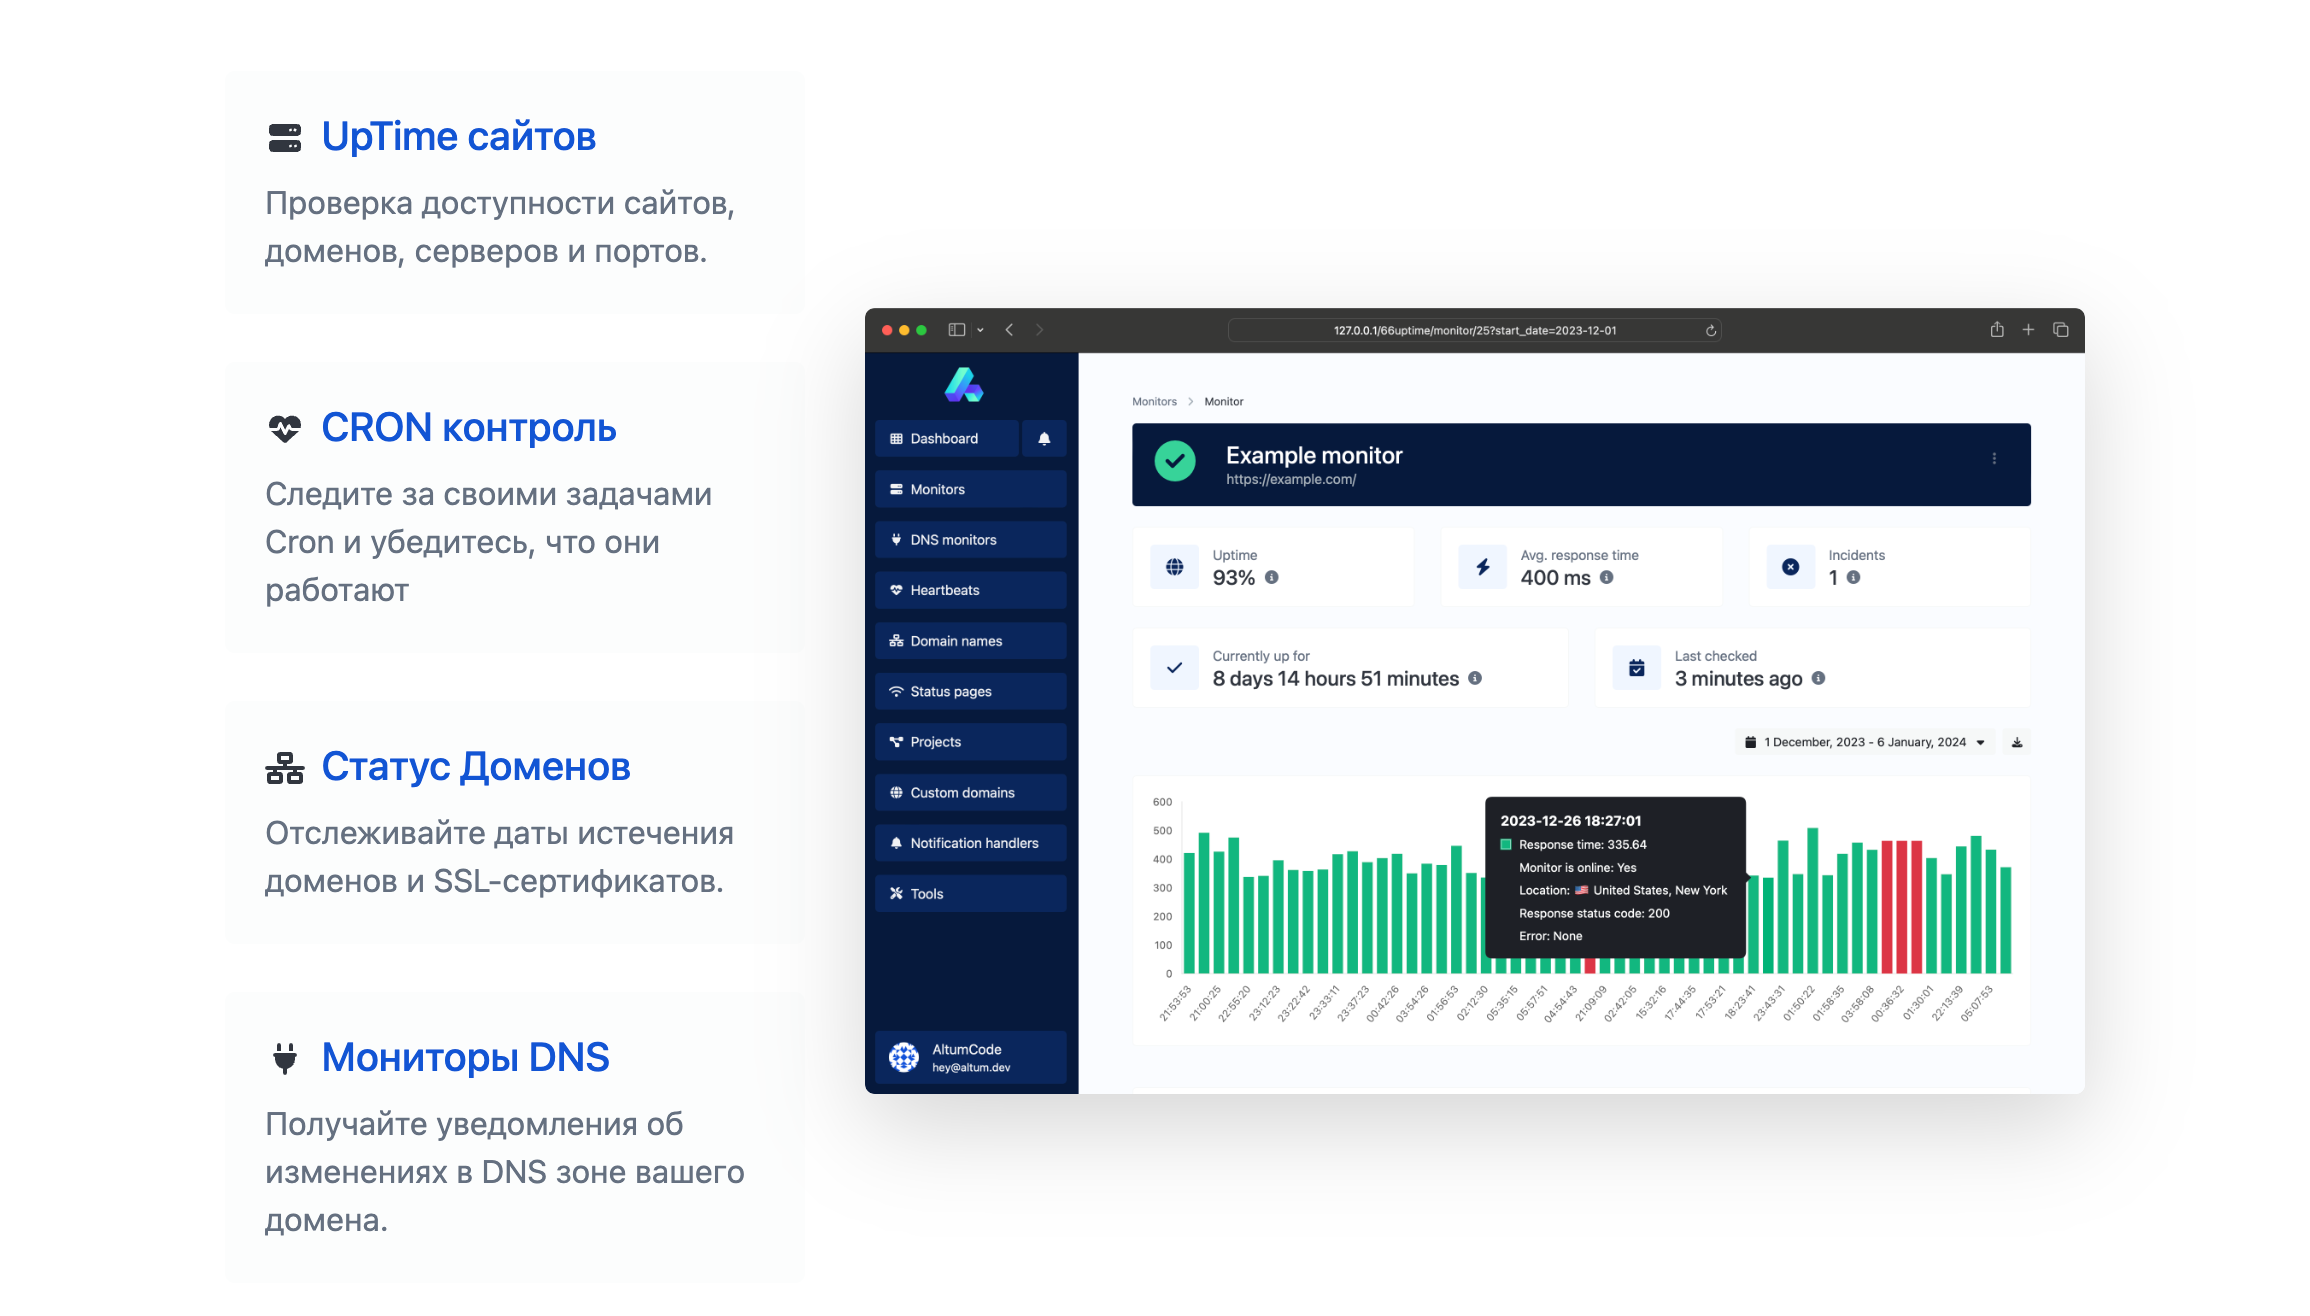Screen dimensions: 2310x1316
Task: Click the Monitors breadcrumb link
Action: (x=1154, y=402)
